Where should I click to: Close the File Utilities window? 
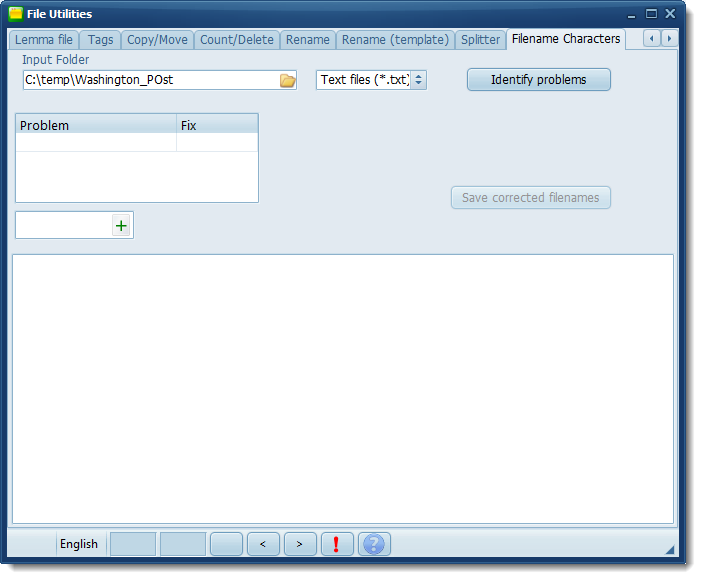click(670, 14)
